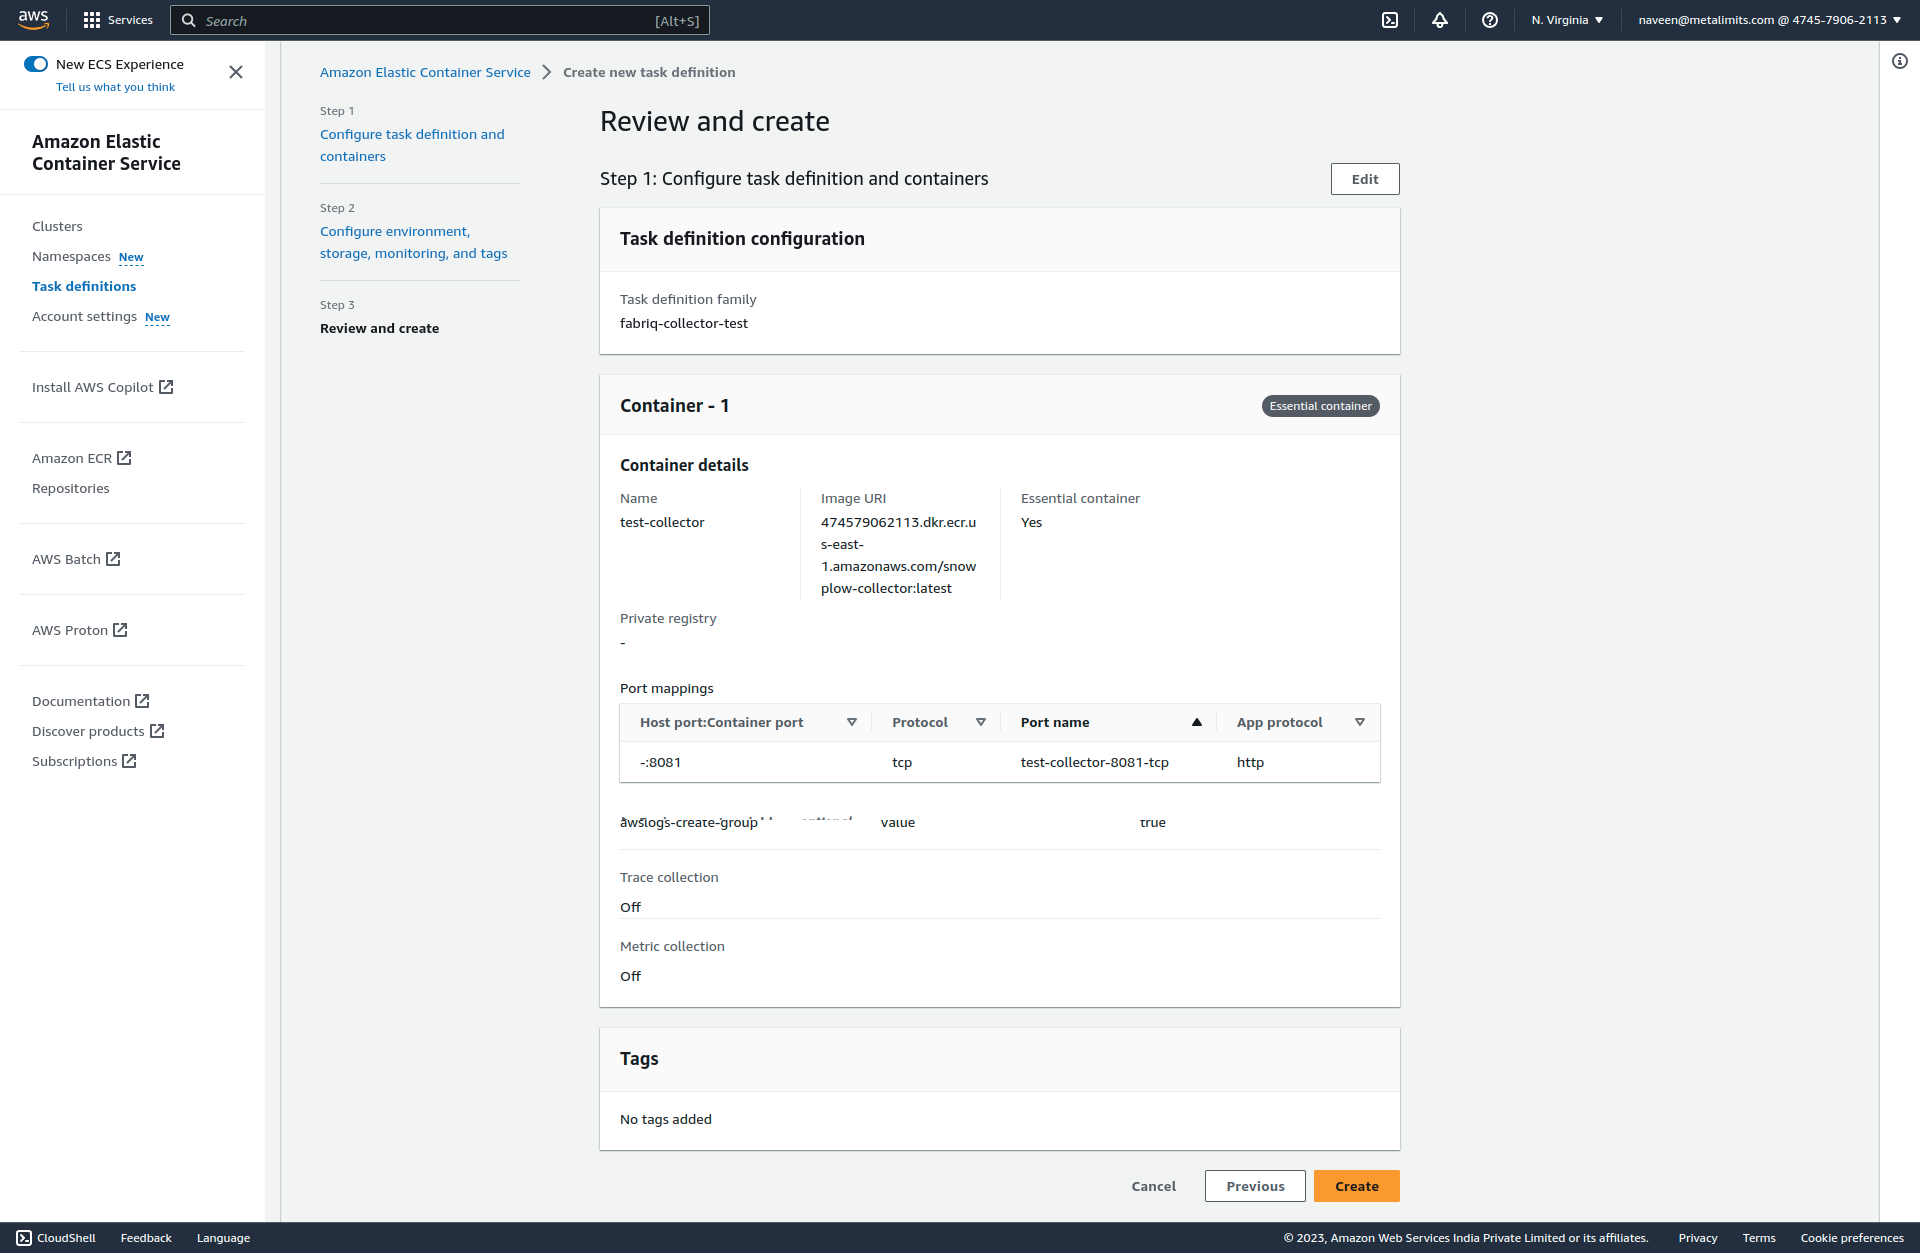Click the task definition family name field
This screenshot has height=1254, width=1920.
click(x=683, y=323)
